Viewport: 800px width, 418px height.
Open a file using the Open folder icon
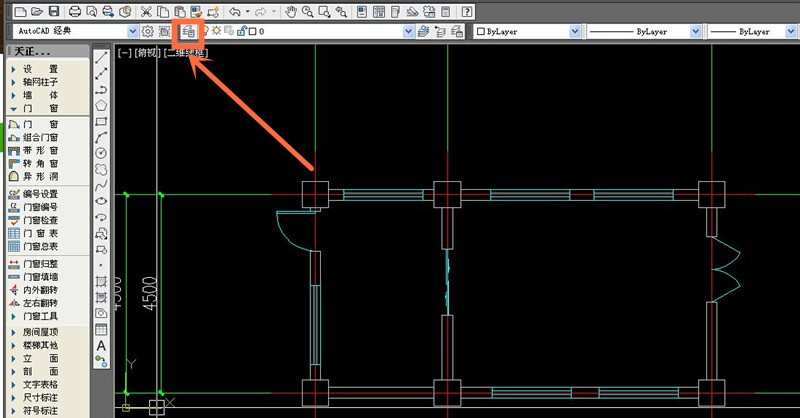(37, 11)
